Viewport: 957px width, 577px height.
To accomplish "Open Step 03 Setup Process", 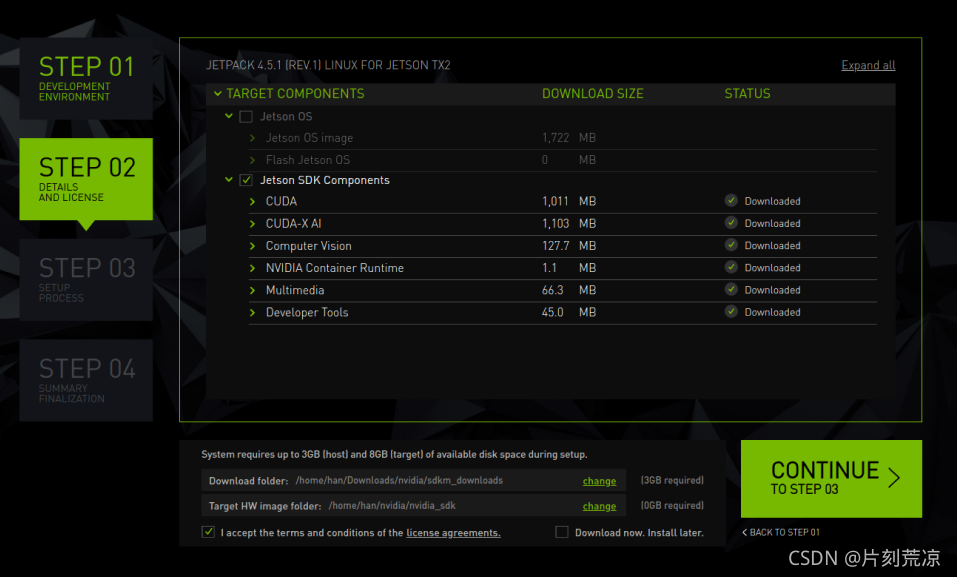I will [x=86, y=280].
